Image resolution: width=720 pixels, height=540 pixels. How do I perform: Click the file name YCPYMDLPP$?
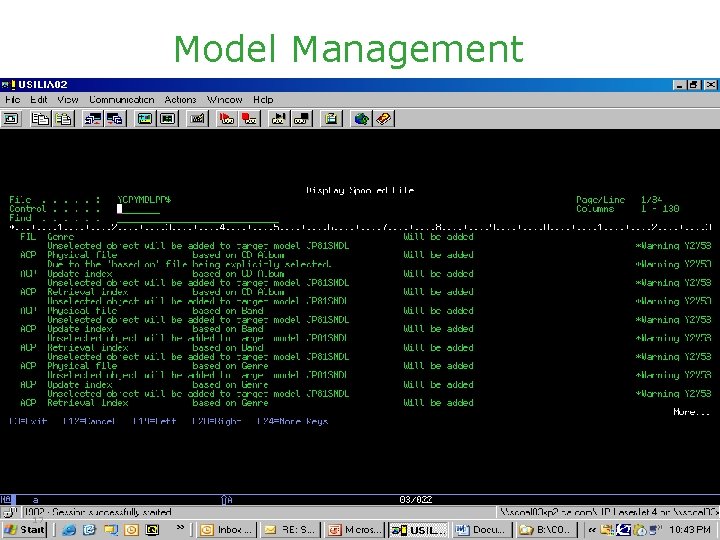point(144,200)
